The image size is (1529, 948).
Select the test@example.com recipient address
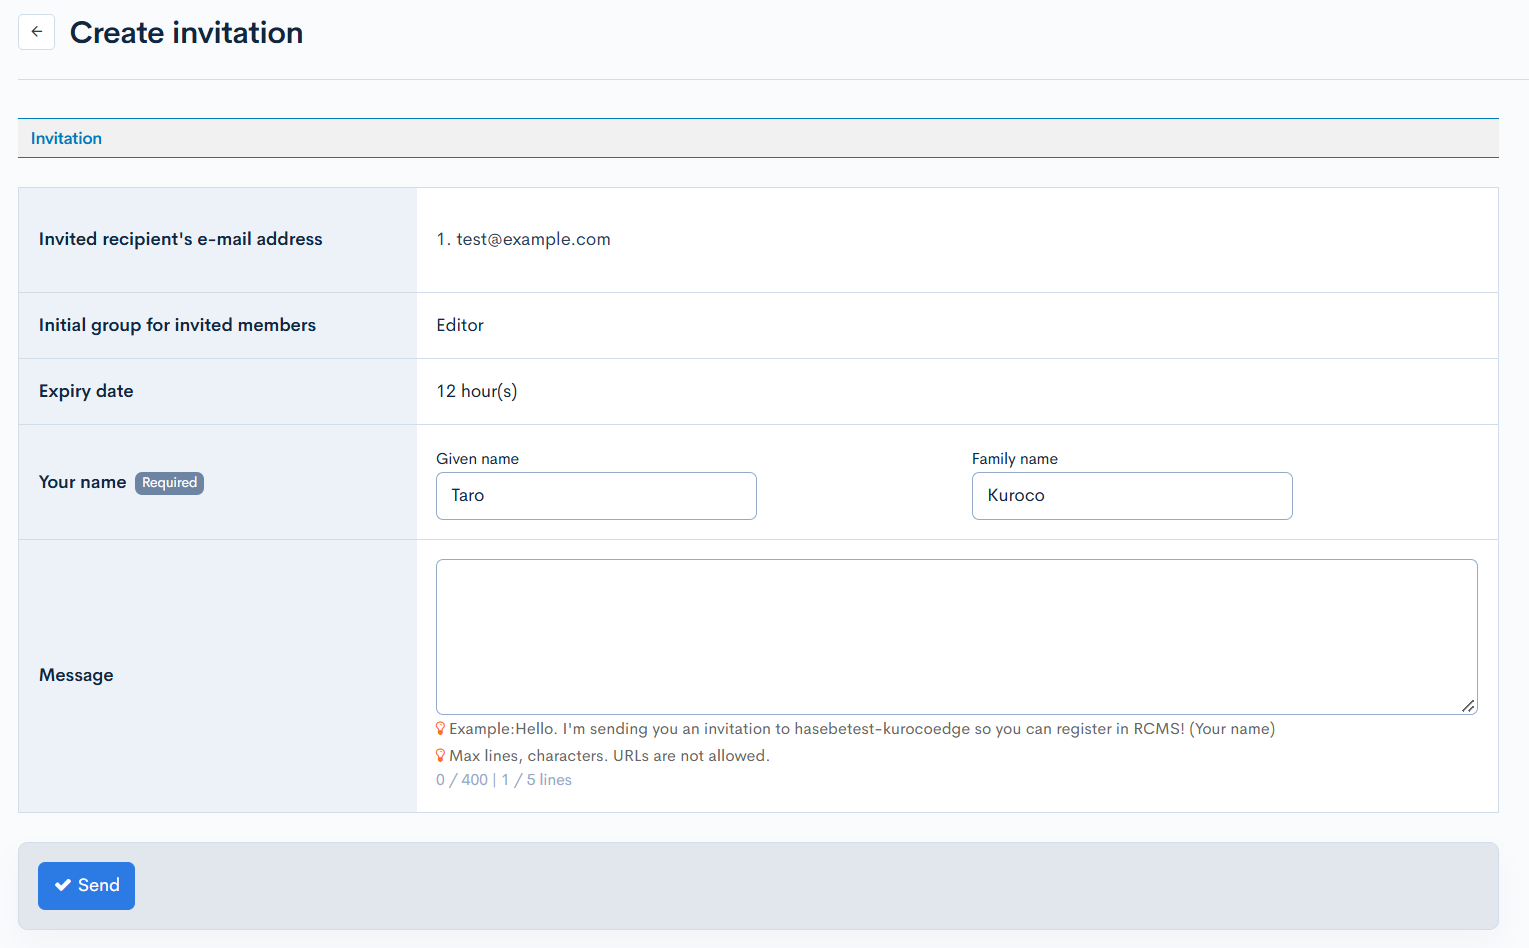pyautogui.click(x=533, y=239)
